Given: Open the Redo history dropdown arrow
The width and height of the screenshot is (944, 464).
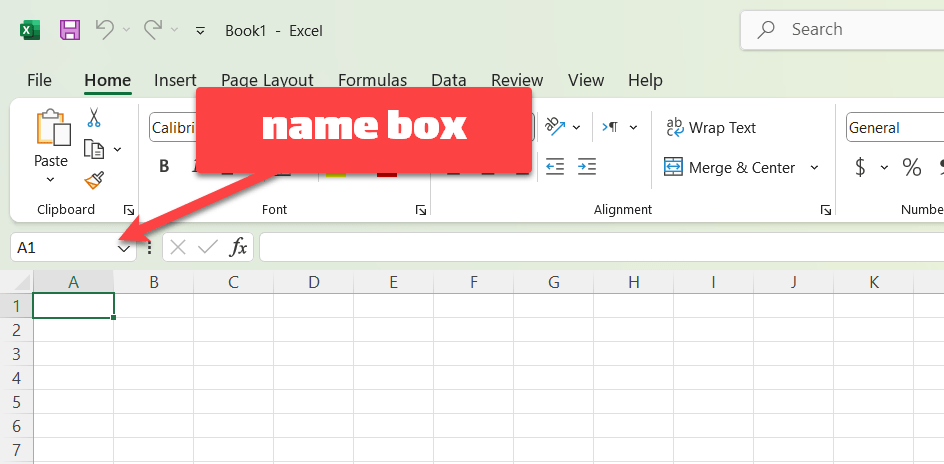Looking at the screenshot, I should click(x=174, y=29).
